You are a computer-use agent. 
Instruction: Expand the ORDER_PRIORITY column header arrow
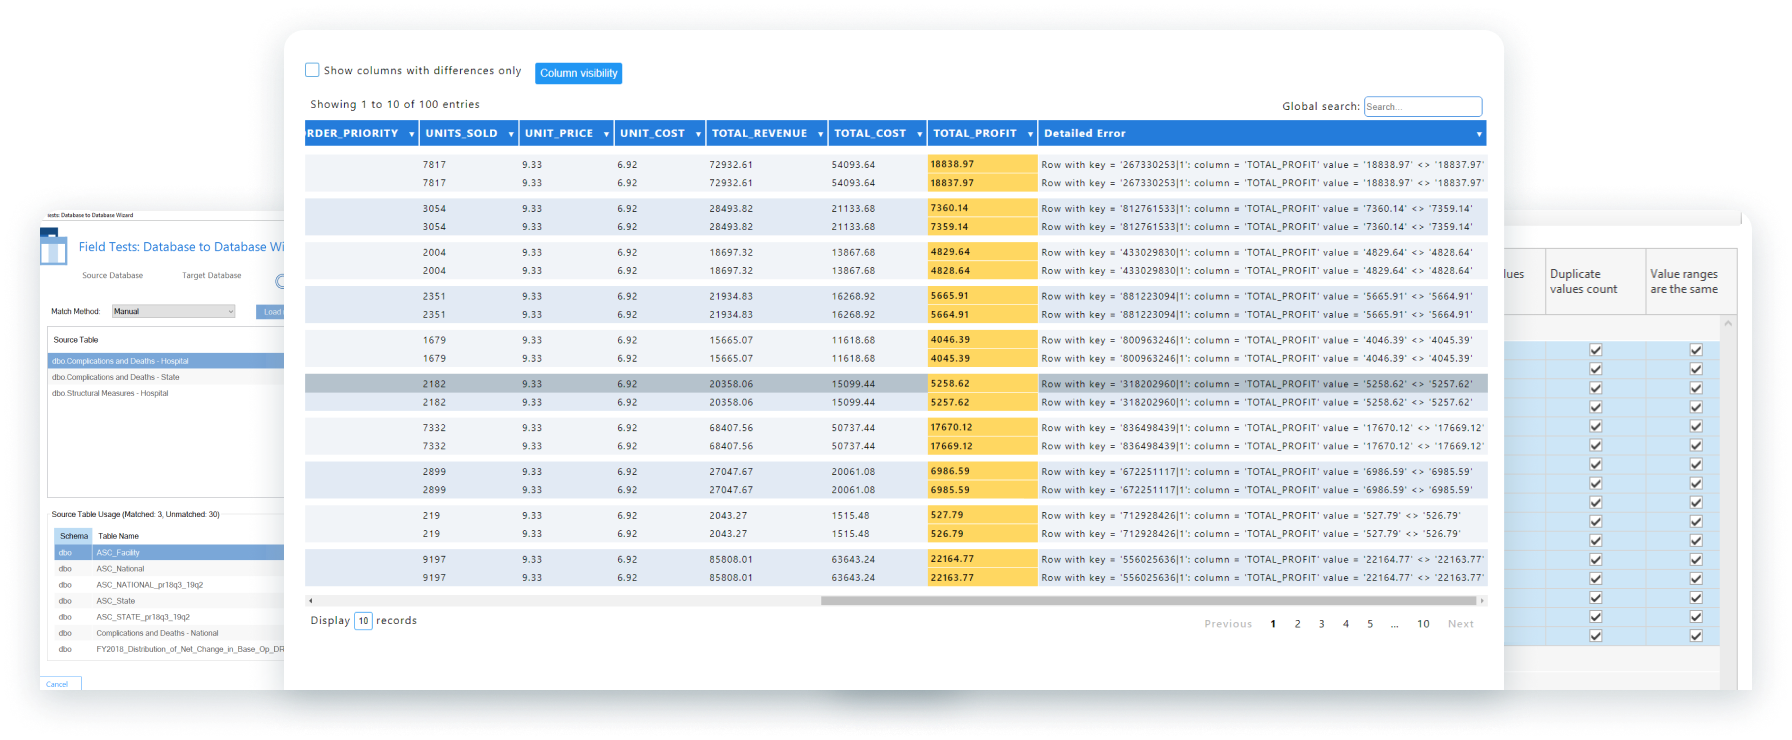coord(411,134)
